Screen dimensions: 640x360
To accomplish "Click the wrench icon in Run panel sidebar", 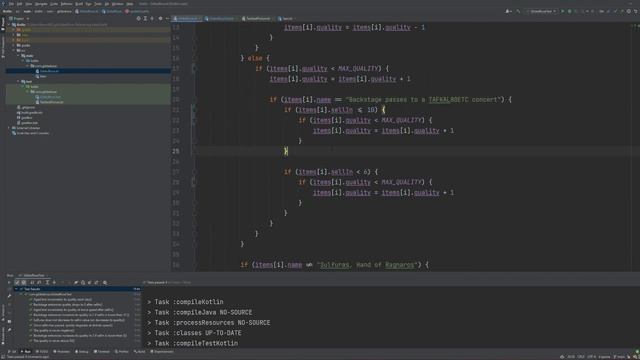I will click(x=9, y=296).
